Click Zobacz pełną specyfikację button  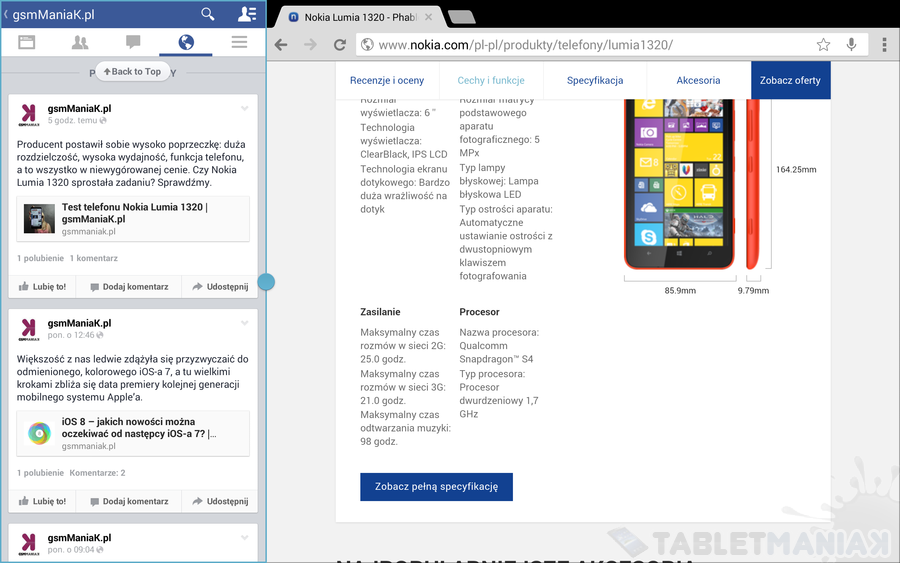click(x=436, y=487)
